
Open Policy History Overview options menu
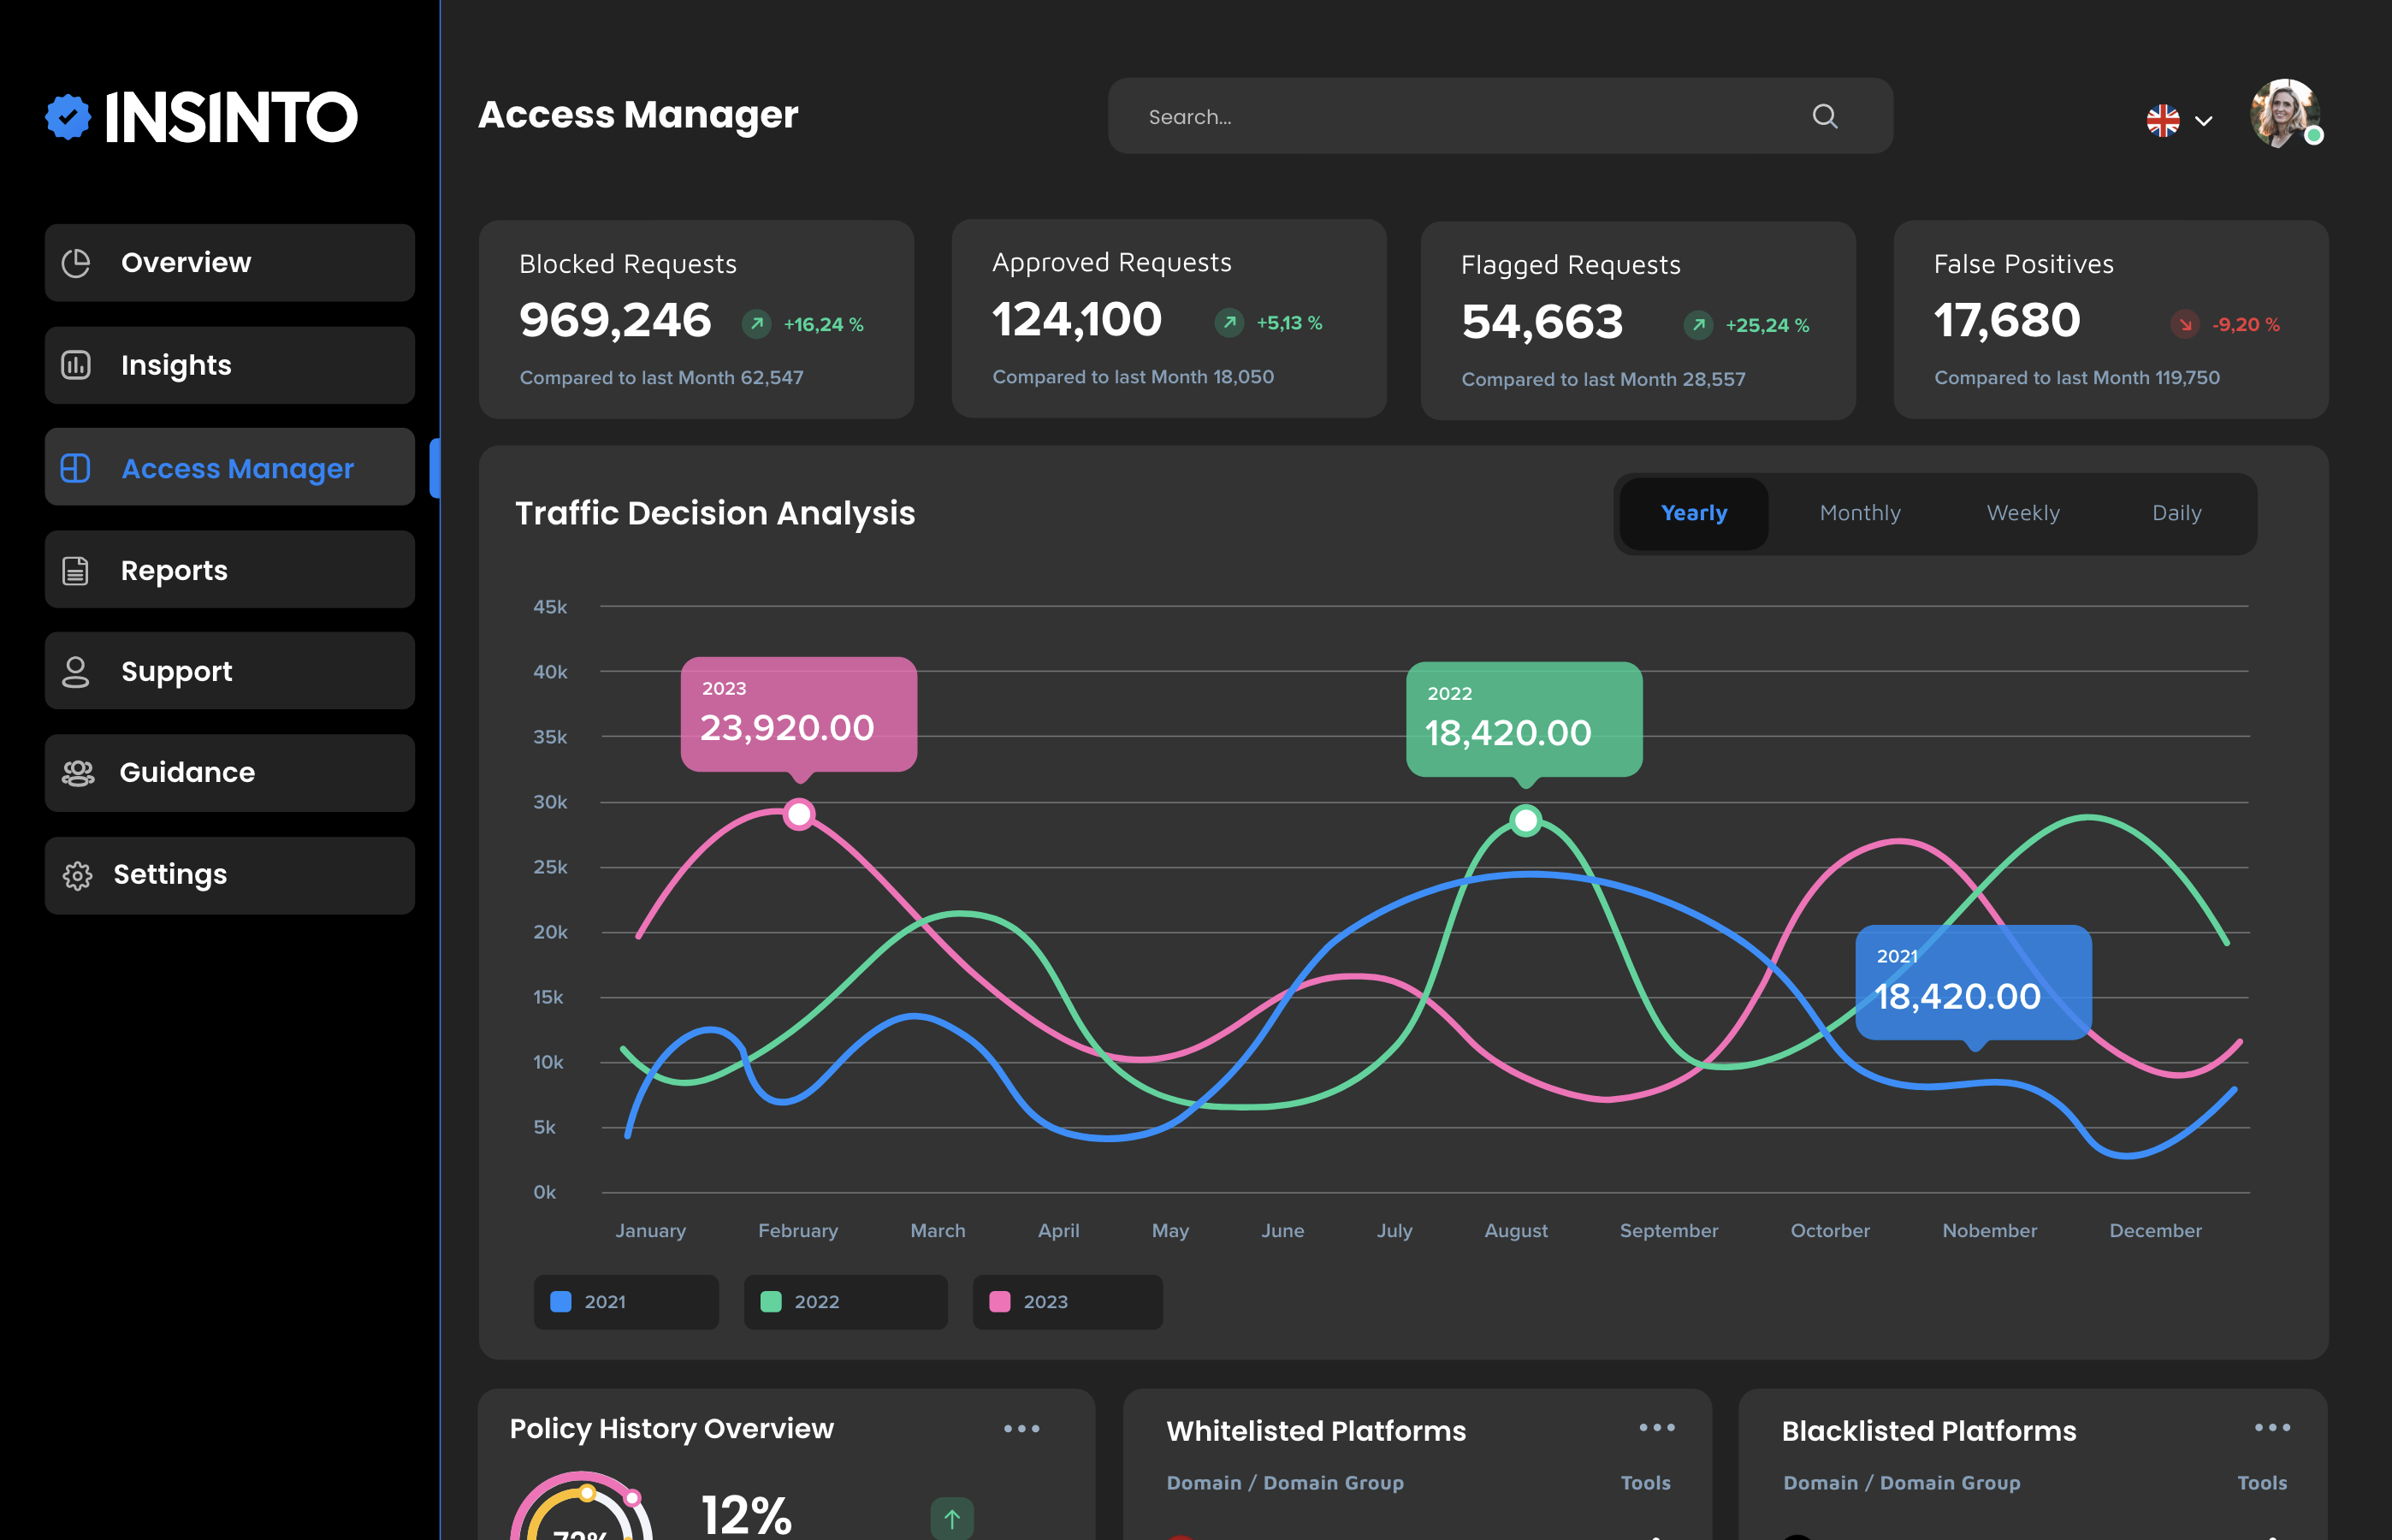click(x=1021, y=1429)
